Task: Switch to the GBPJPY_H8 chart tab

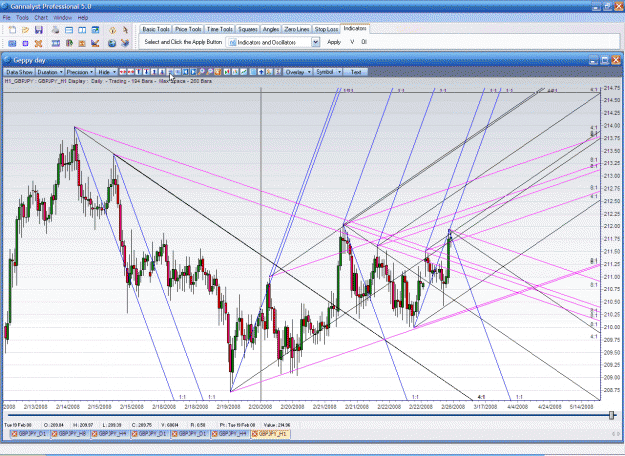Action: tap(70, 434)
